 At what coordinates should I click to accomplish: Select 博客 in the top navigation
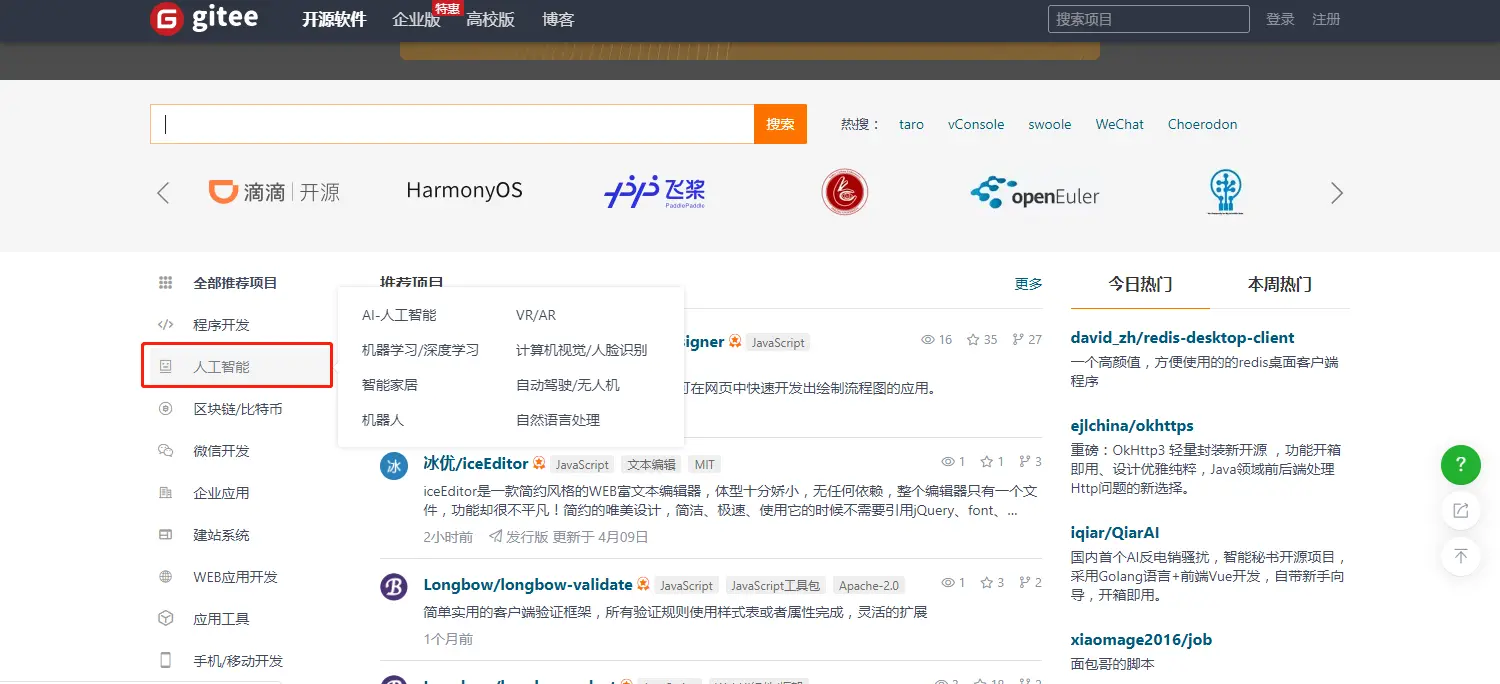(558, 20)
